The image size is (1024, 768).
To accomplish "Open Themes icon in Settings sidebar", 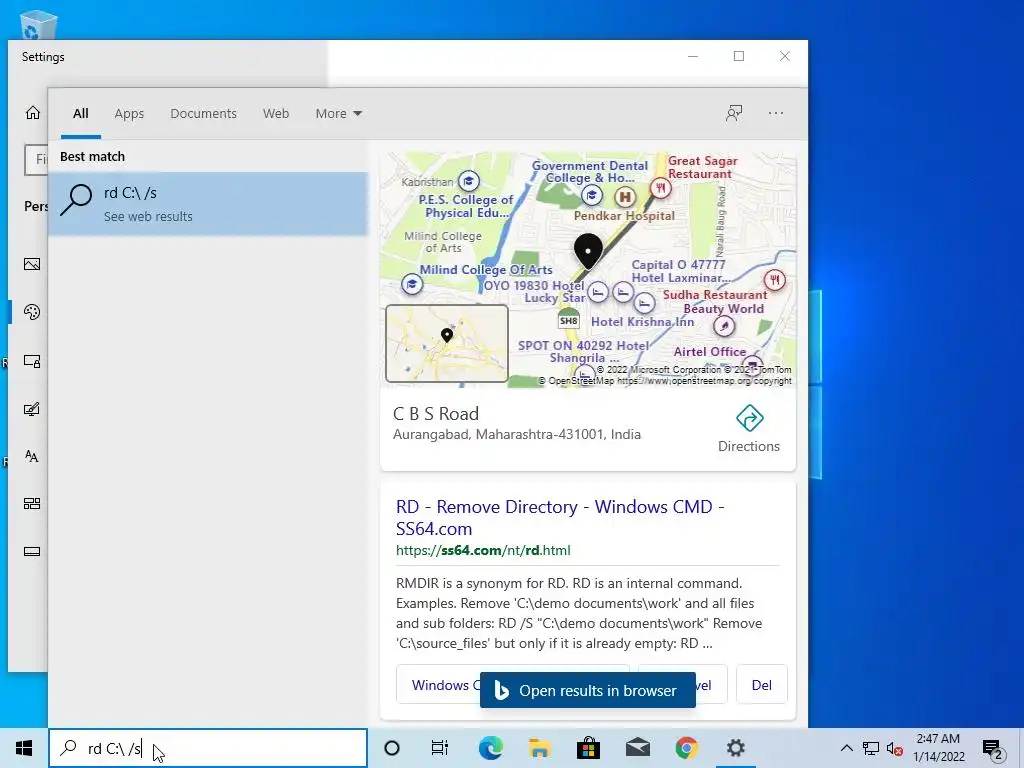I will click(32, 409).
